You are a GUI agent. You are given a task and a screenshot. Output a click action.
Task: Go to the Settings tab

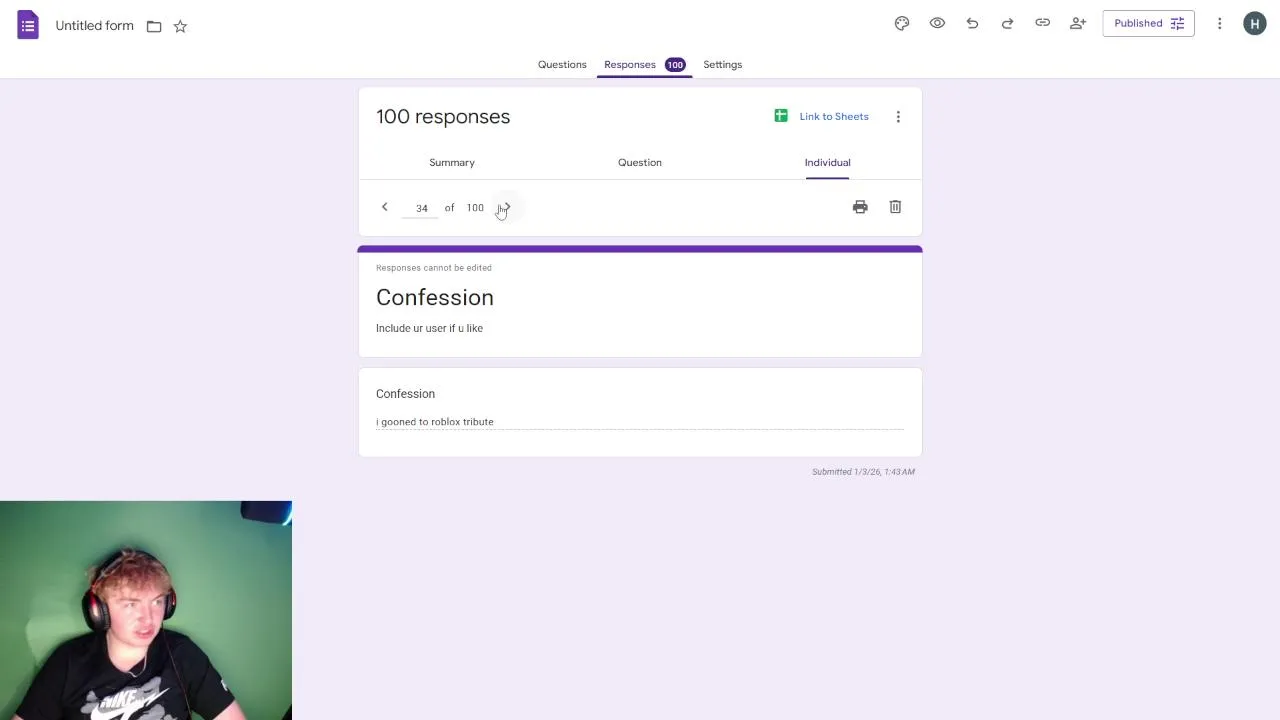tap(722, 64)
